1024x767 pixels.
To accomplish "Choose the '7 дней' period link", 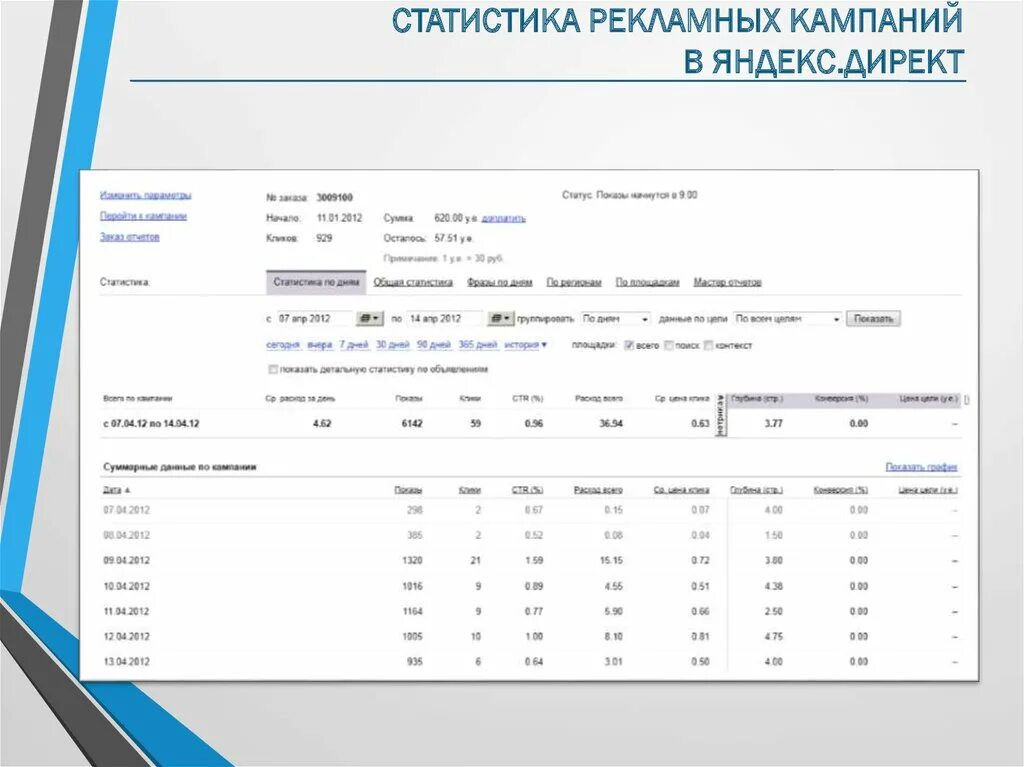I will point(354,345).
